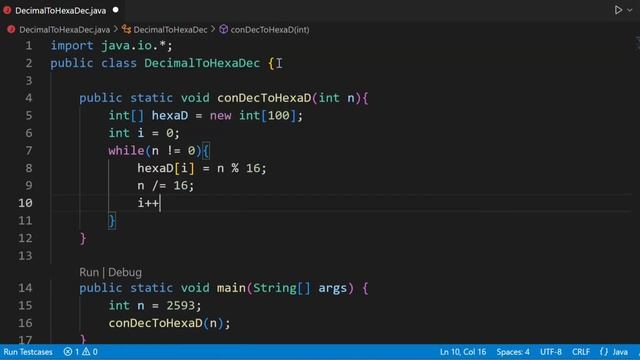The image size is (640, 360).
Task: Change file encoding UTF-8
Action: click(551, 352)
